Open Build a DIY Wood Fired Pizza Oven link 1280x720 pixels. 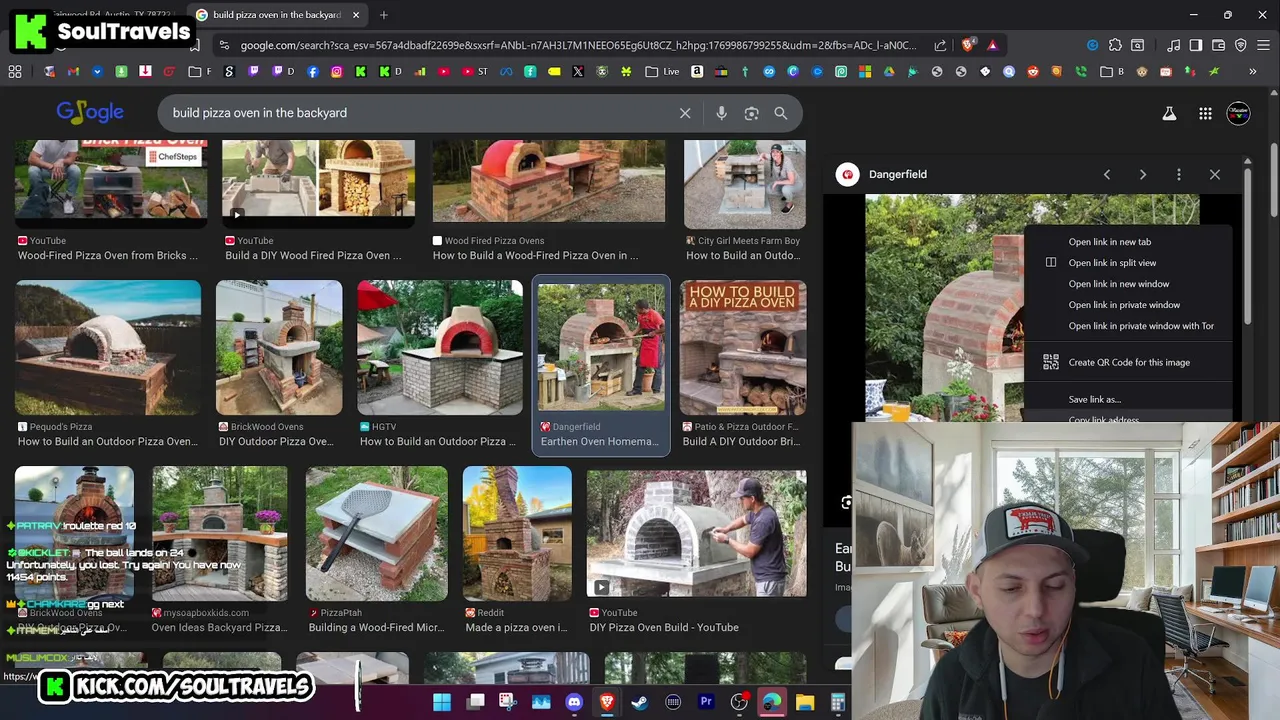(313, 255)
